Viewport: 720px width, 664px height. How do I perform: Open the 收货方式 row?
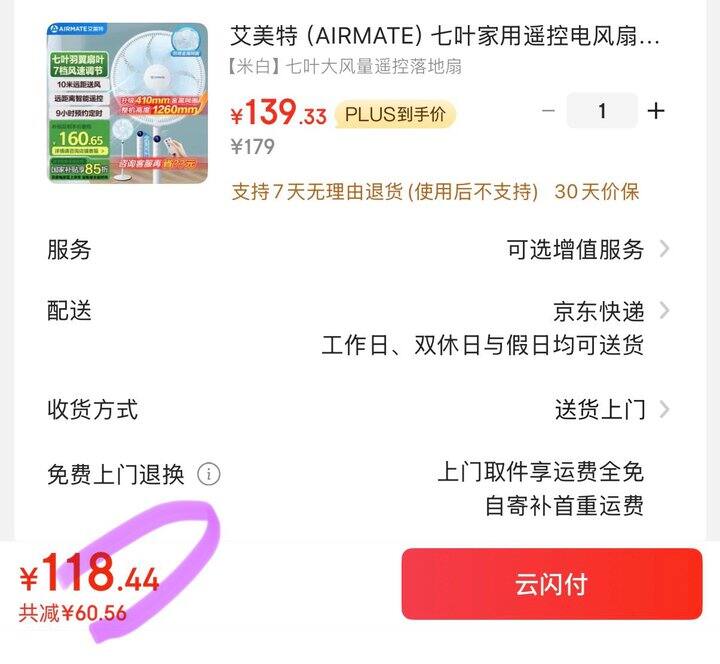pos(358,409)
